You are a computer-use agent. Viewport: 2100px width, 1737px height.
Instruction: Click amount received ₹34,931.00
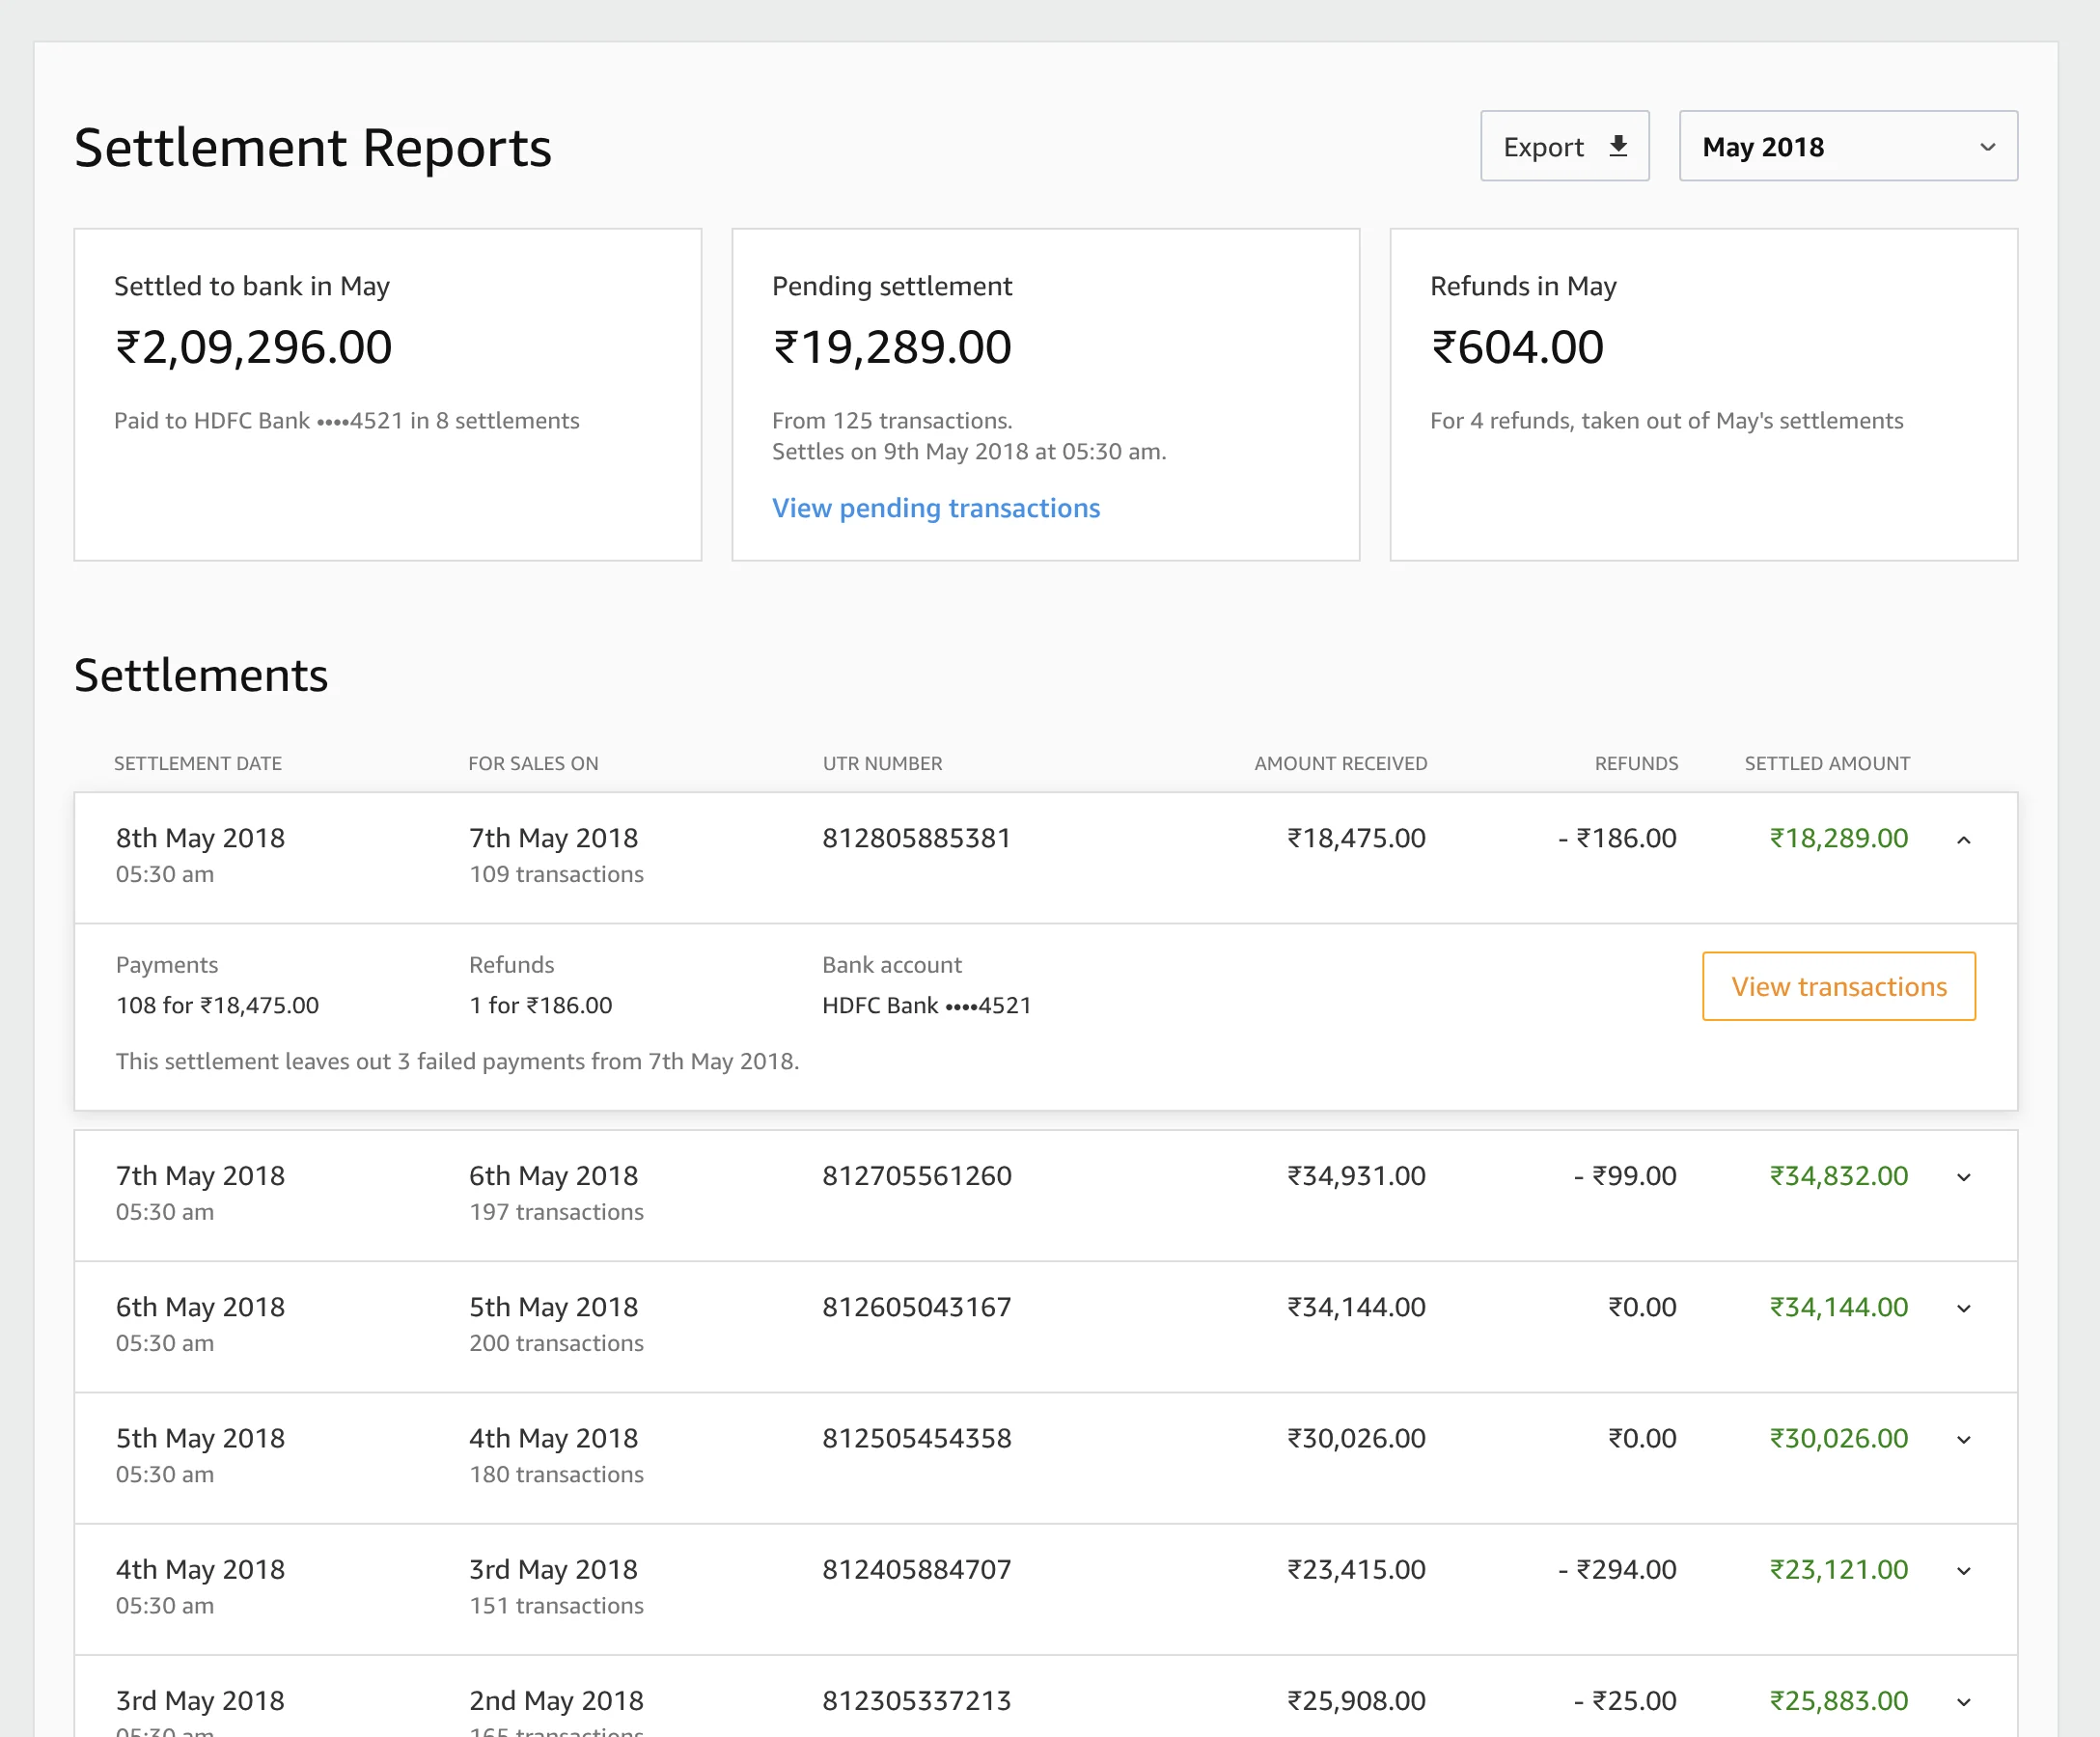tap(1356, 1175)
